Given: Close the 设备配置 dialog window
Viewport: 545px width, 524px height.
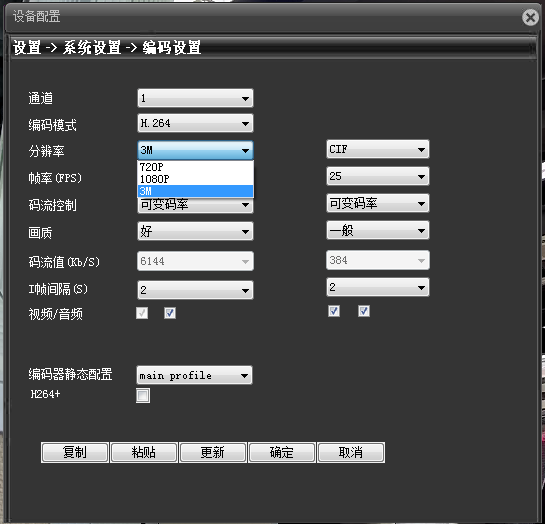Looking at the screenshot, I should [530, 17].
